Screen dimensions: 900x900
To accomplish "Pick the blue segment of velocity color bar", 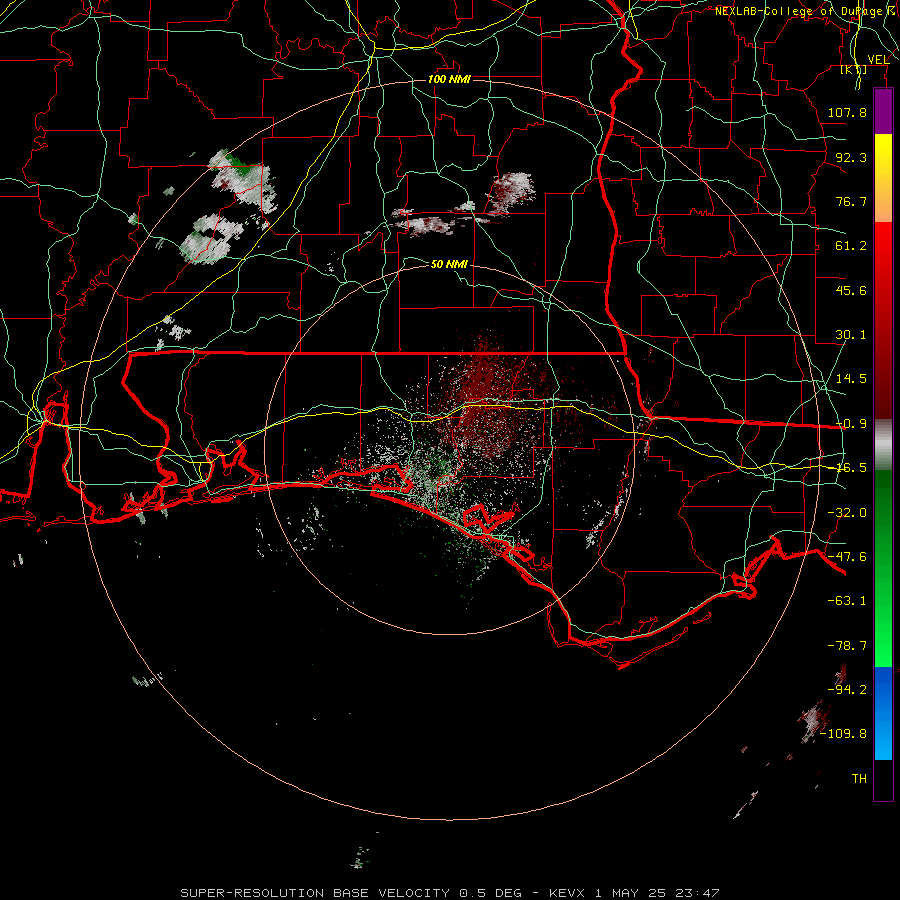I will pyautogui.click(x=883, y=713).
